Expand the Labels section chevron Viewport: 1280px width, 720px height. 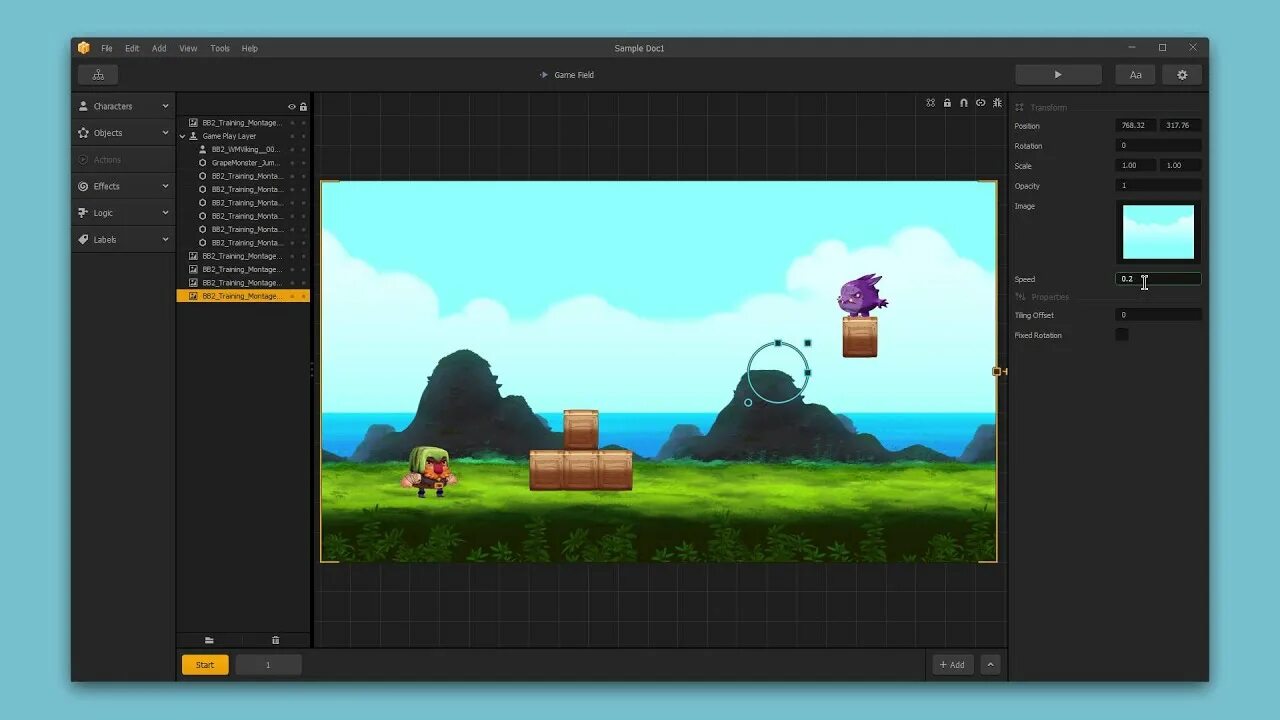165,240
